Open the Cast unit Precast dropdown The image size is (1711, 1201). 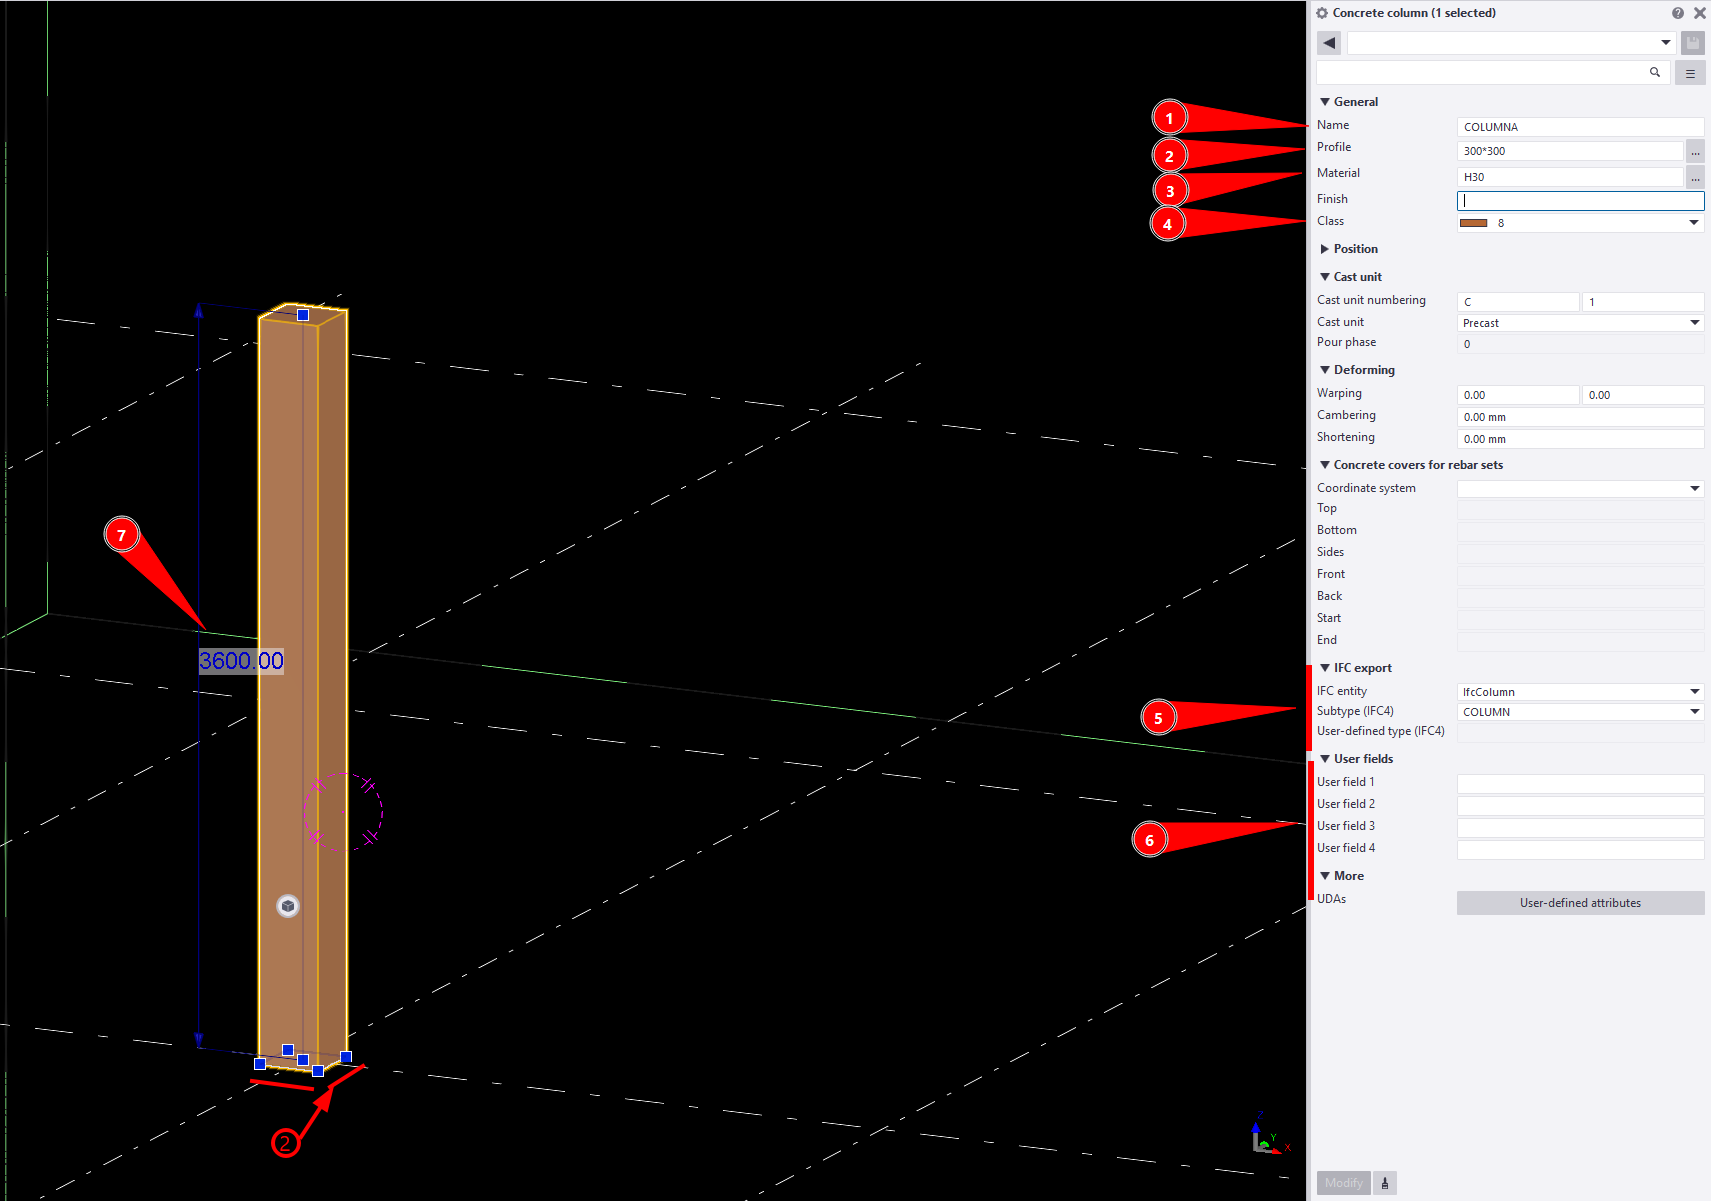point(1694,323)
